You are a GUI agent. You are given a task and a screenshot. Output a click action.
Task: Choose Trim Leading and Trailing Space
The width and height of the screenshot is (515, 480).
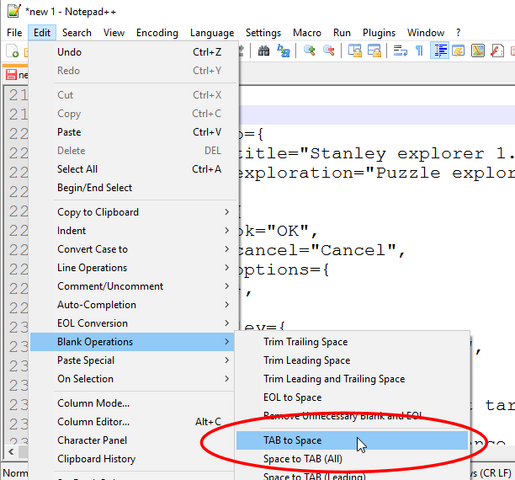tap(352, 379)
